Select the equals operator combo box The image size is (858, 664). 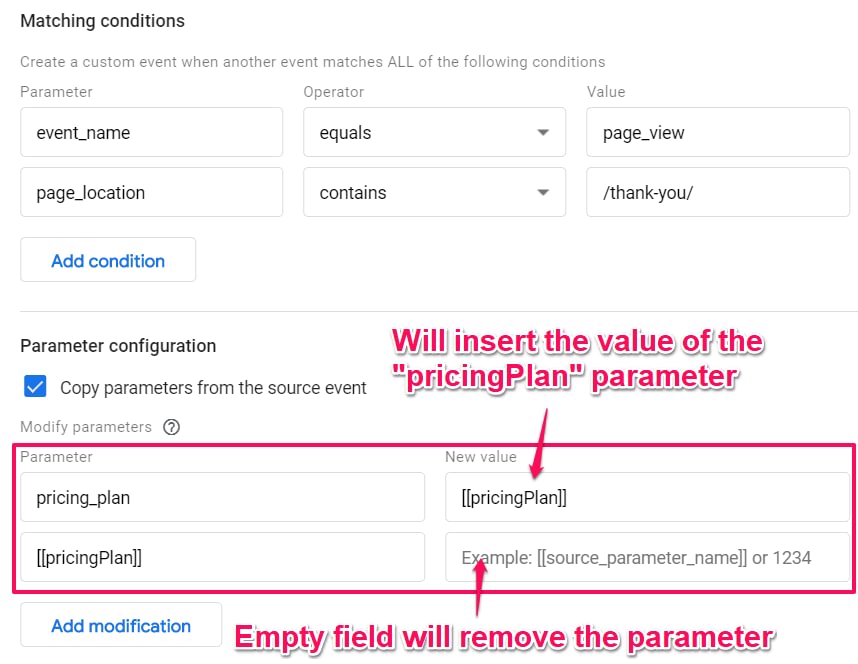coord(434,132)
